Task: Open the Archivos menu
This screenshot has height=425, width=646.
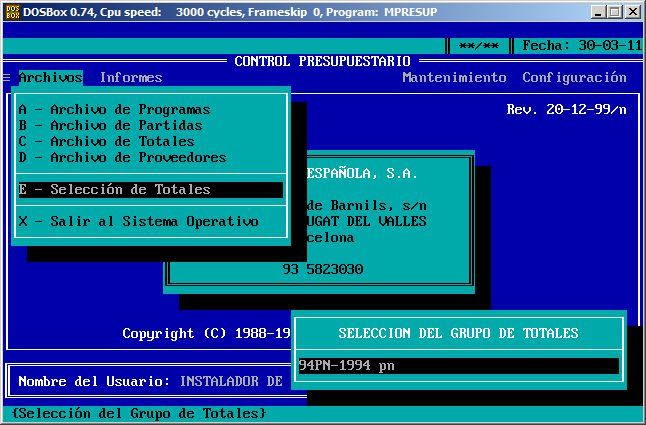Action: coord(50,78)
